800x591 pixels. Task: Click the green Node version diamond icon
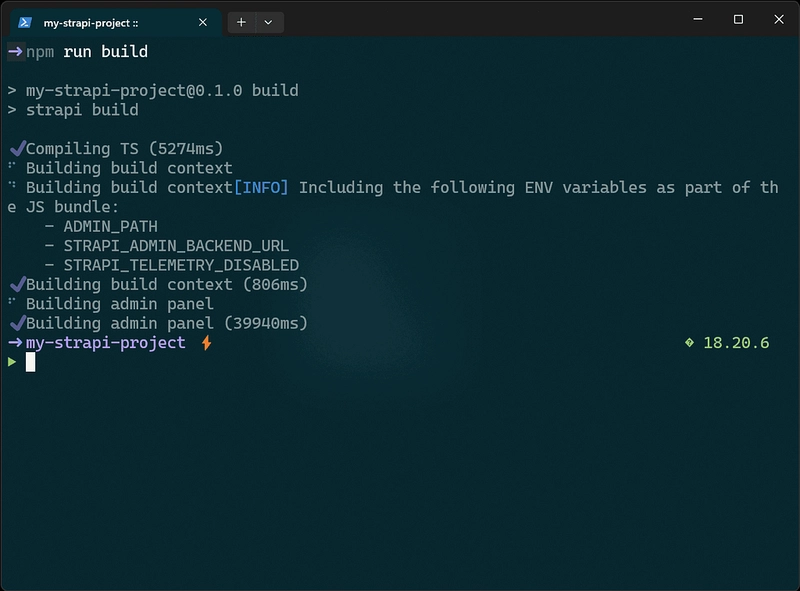(x=689, y=342)
